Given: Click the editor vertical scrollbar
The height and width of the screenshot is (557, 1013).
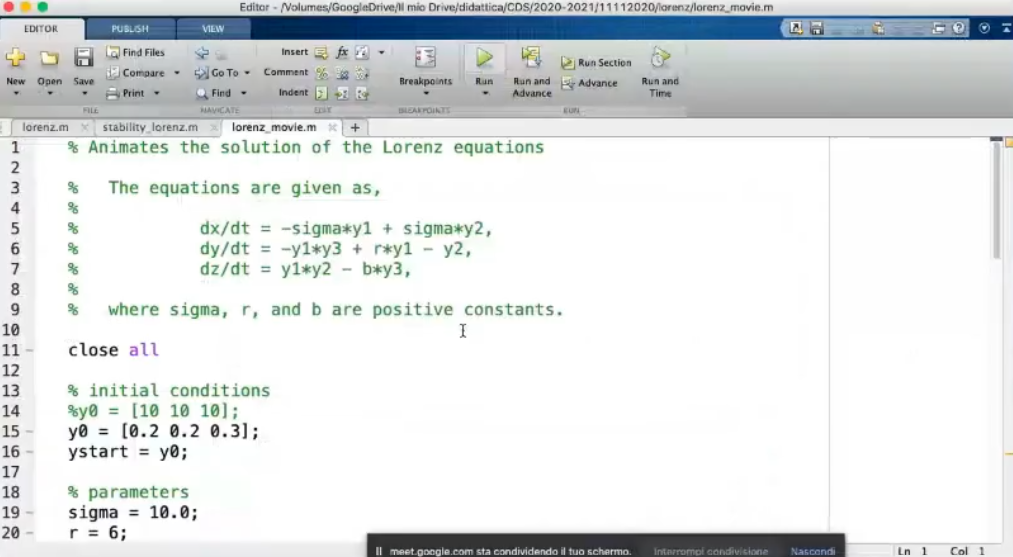Looking at the screenshot, I should (996, 200).
